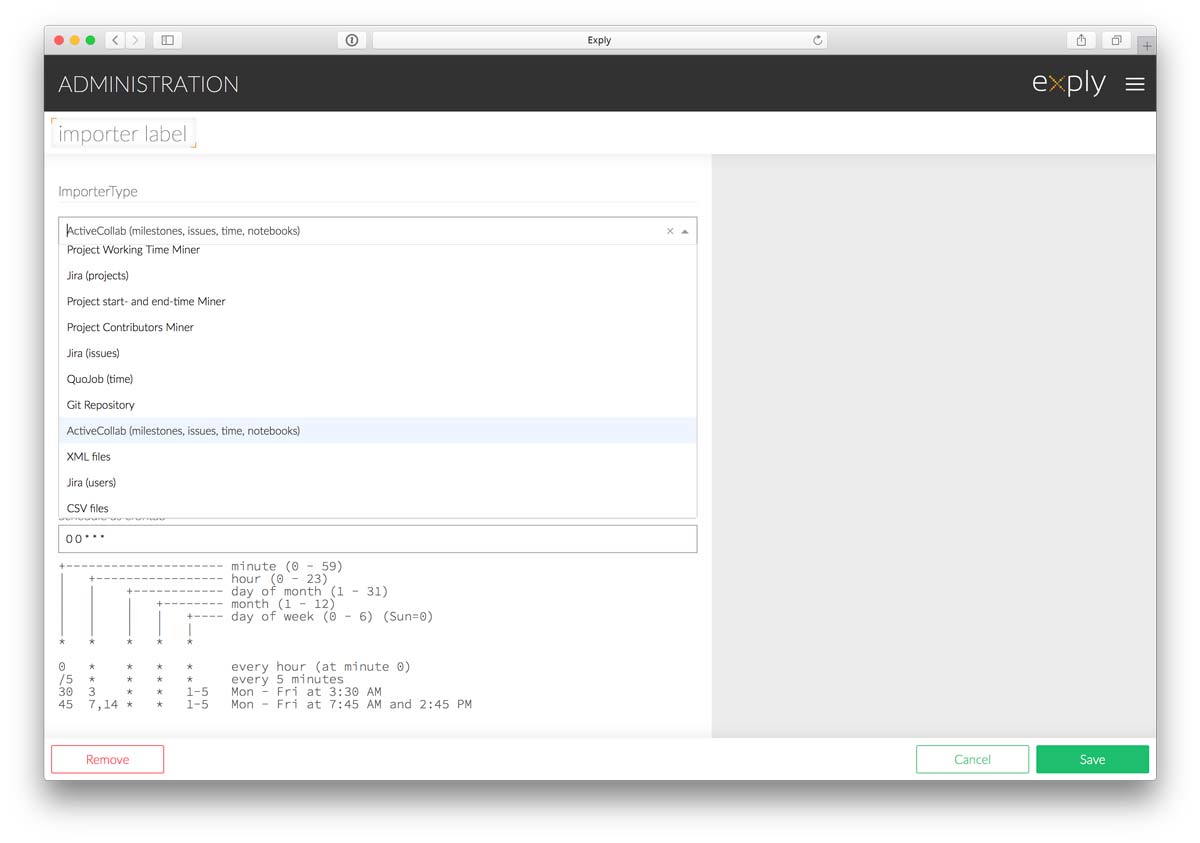This screenshot has width=1200, height=843.
Task: Select Project start- and end-time Miner
Action: click(377, 302)
